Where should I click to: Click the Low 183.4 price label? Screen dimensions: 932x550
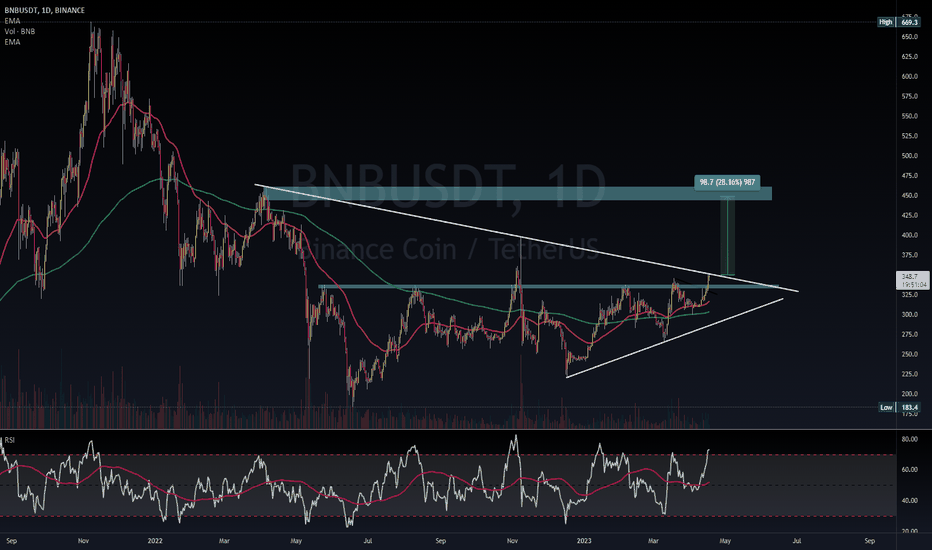(899, 407)
